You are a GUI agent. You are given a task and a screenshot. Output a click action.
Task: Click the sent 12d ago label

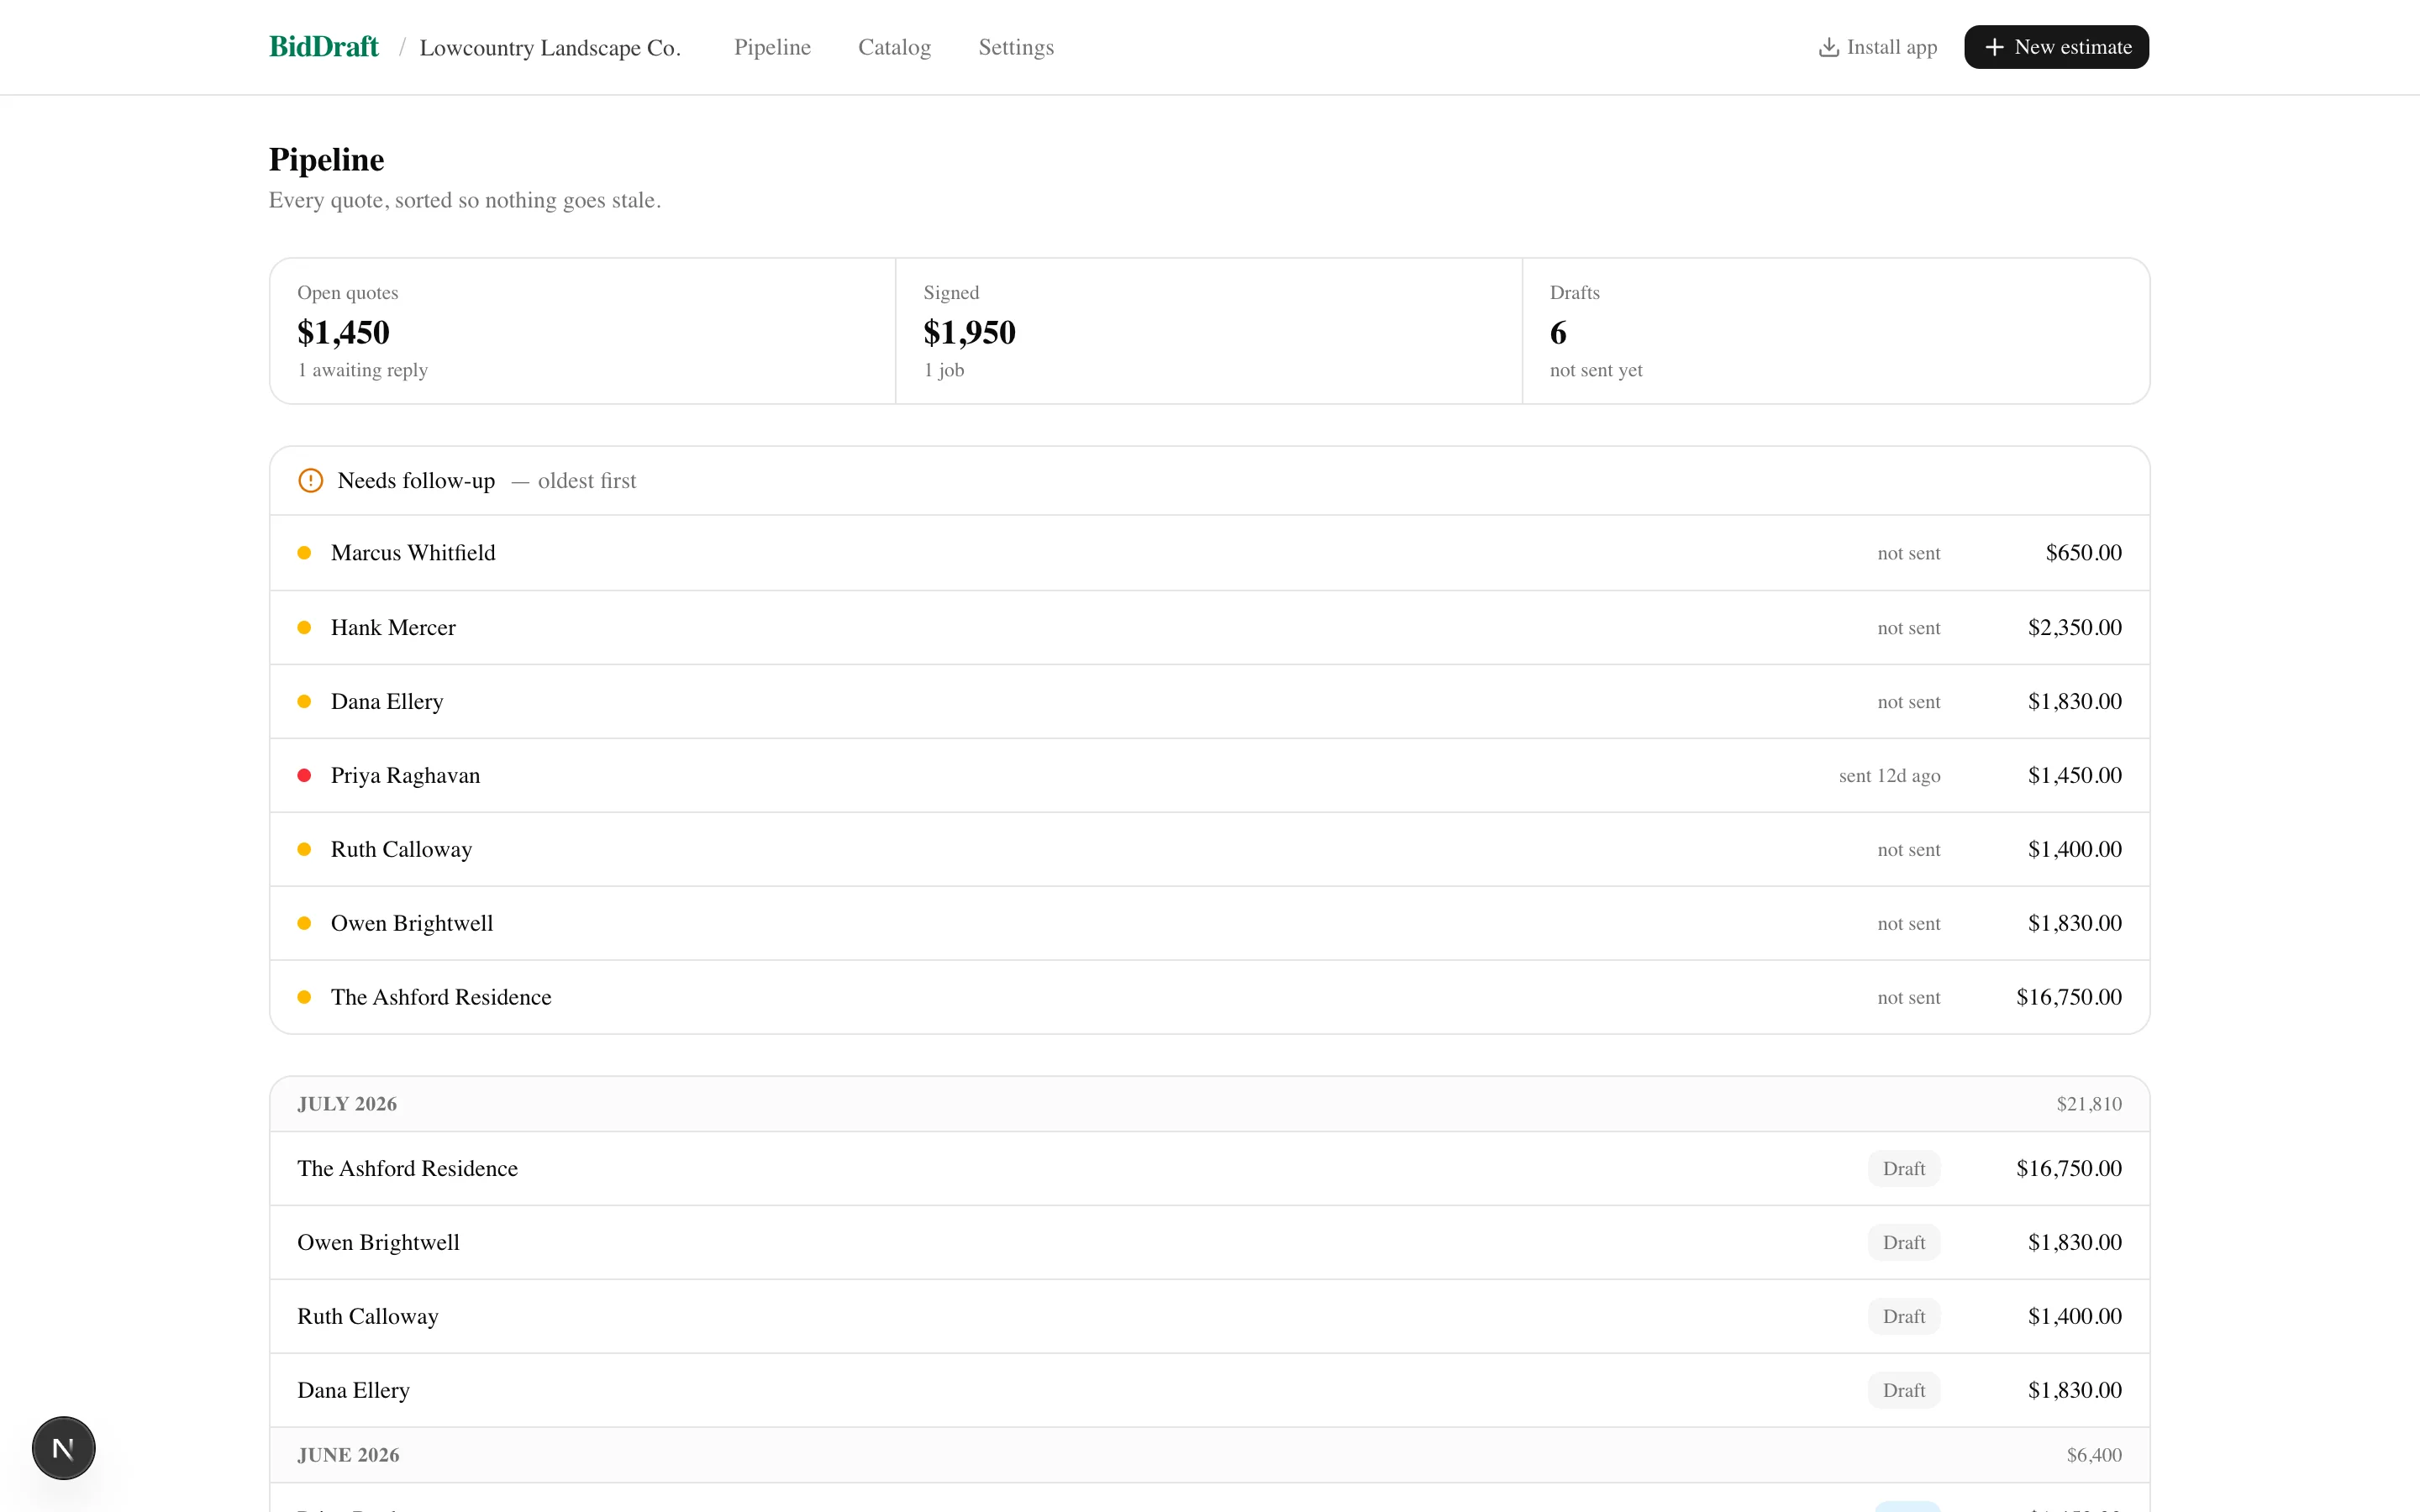[x=1889, y=776]
